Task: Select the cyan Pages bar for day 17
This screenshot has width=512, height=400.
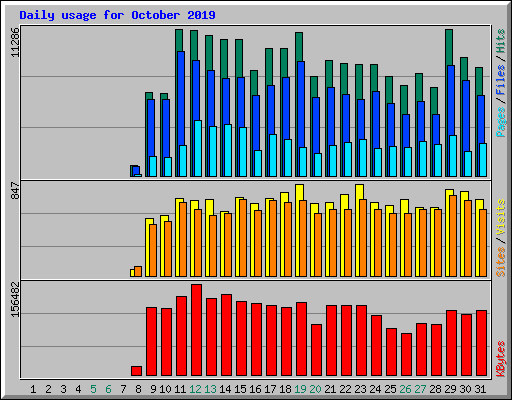Action: point(273,156)
